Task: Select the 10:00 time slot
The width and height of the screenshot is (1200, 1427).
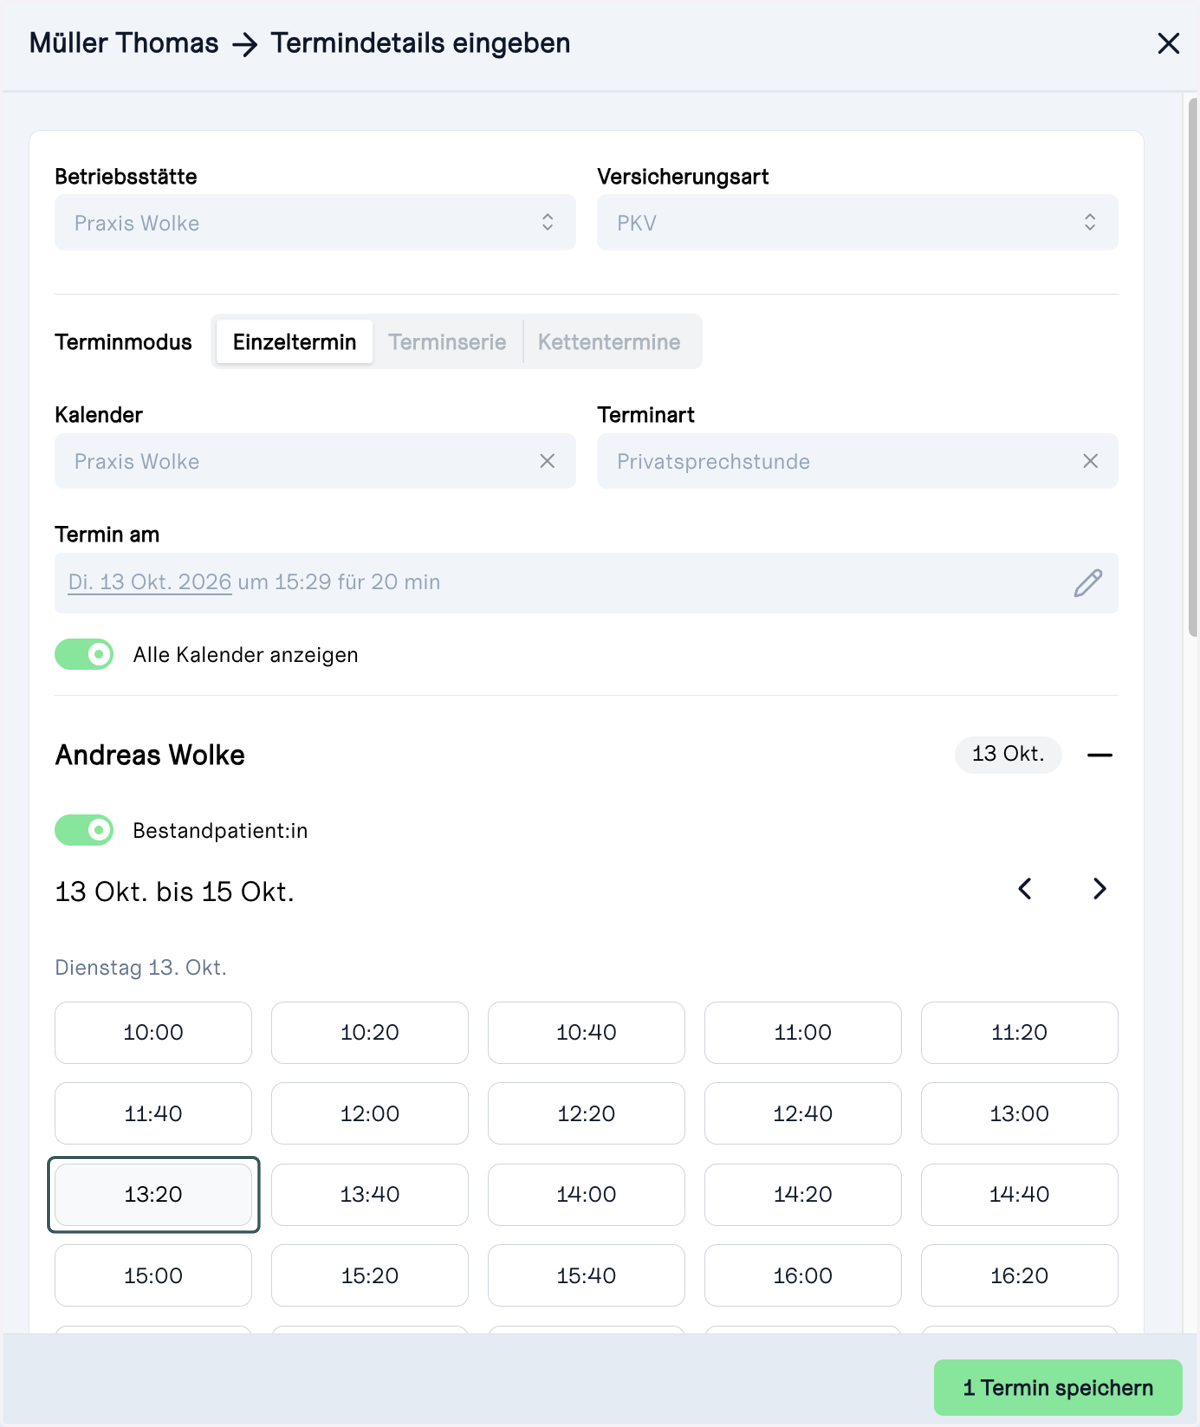Action: click(153, 1033)
